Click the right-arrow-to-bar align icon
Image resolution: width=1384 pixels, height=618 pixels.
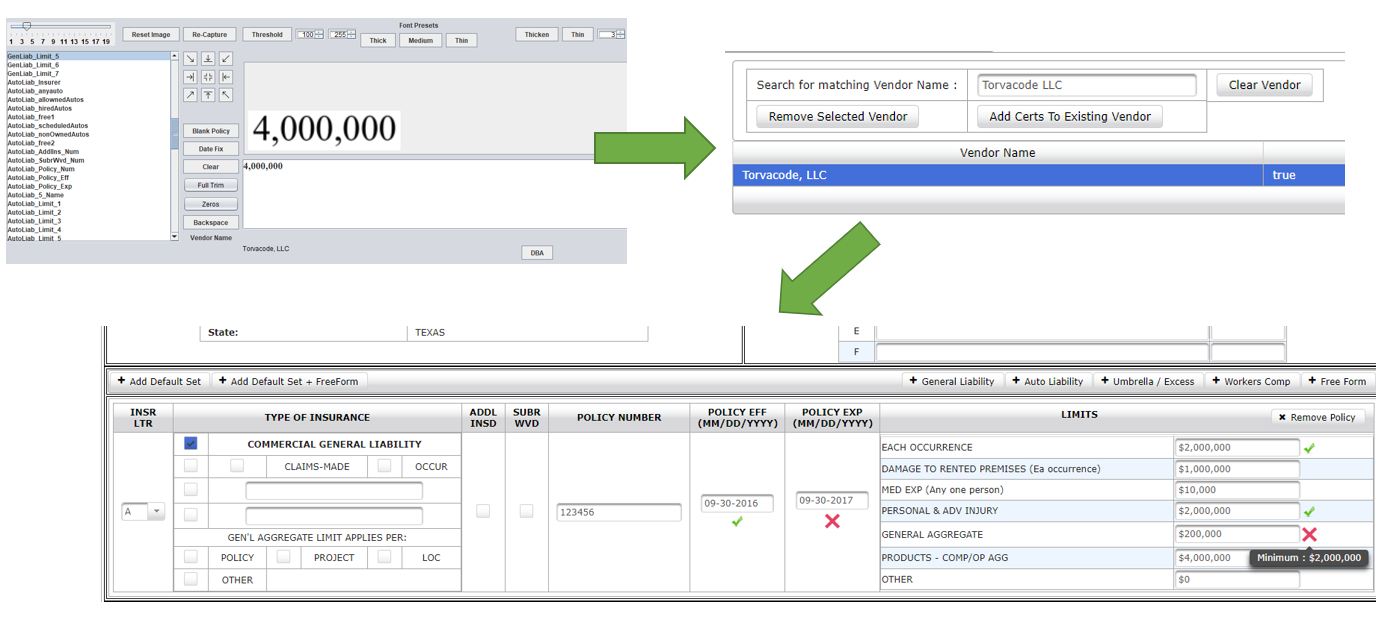click(190, 77)
